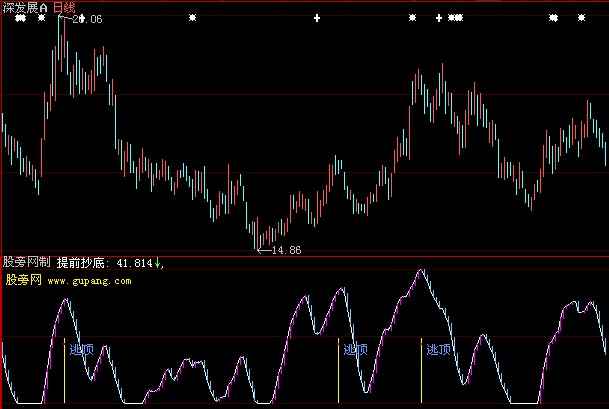Select the 日线 daily period label
The width and height of the screenshot is (609, 409).
click(65, 7)
